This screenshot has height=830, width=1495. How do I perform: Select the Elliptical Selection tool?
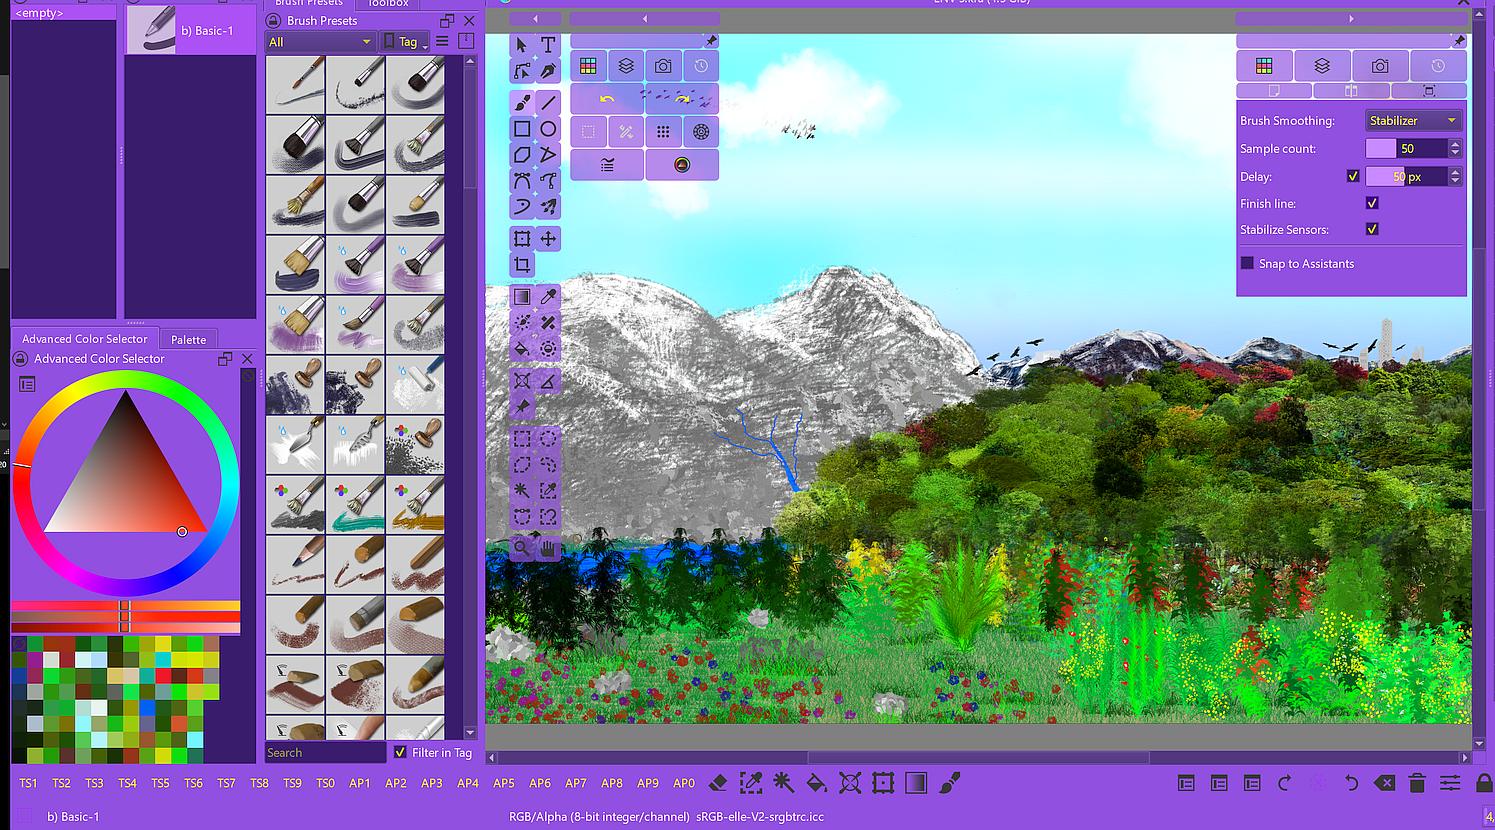click(x=548, y=439)
